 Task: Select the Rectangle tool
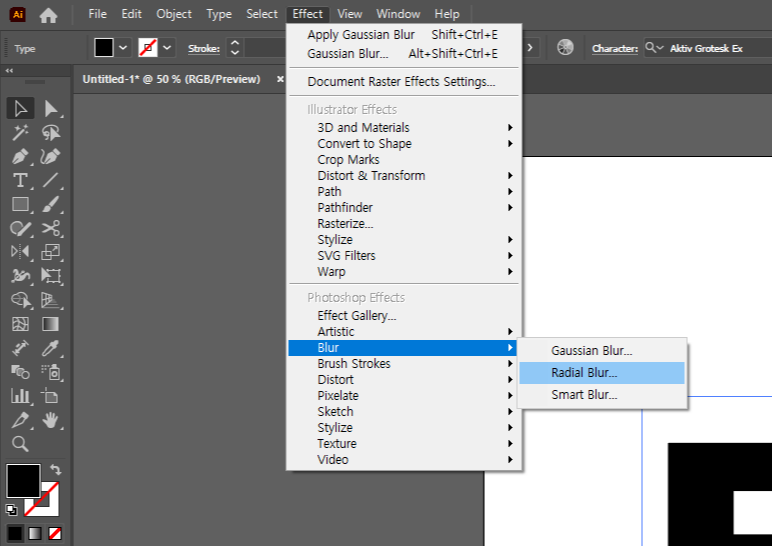[20, 204]
